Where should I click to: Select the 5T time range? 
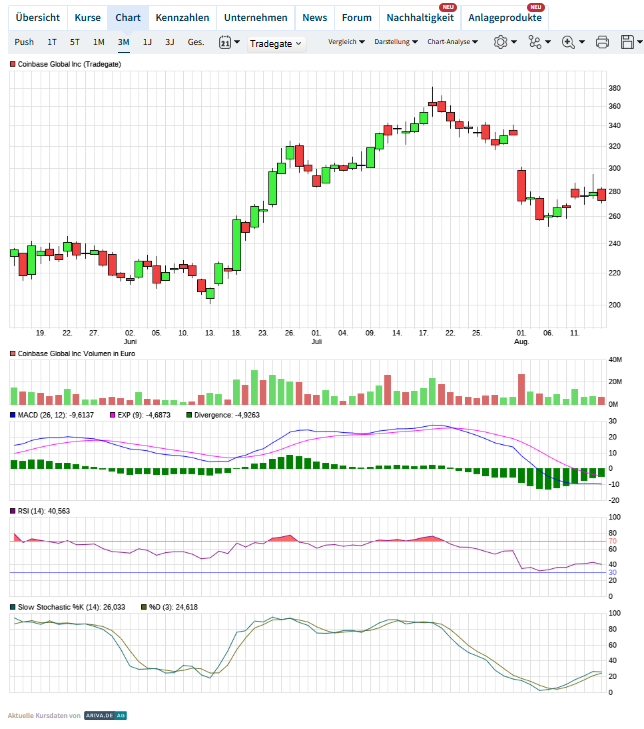75,42
